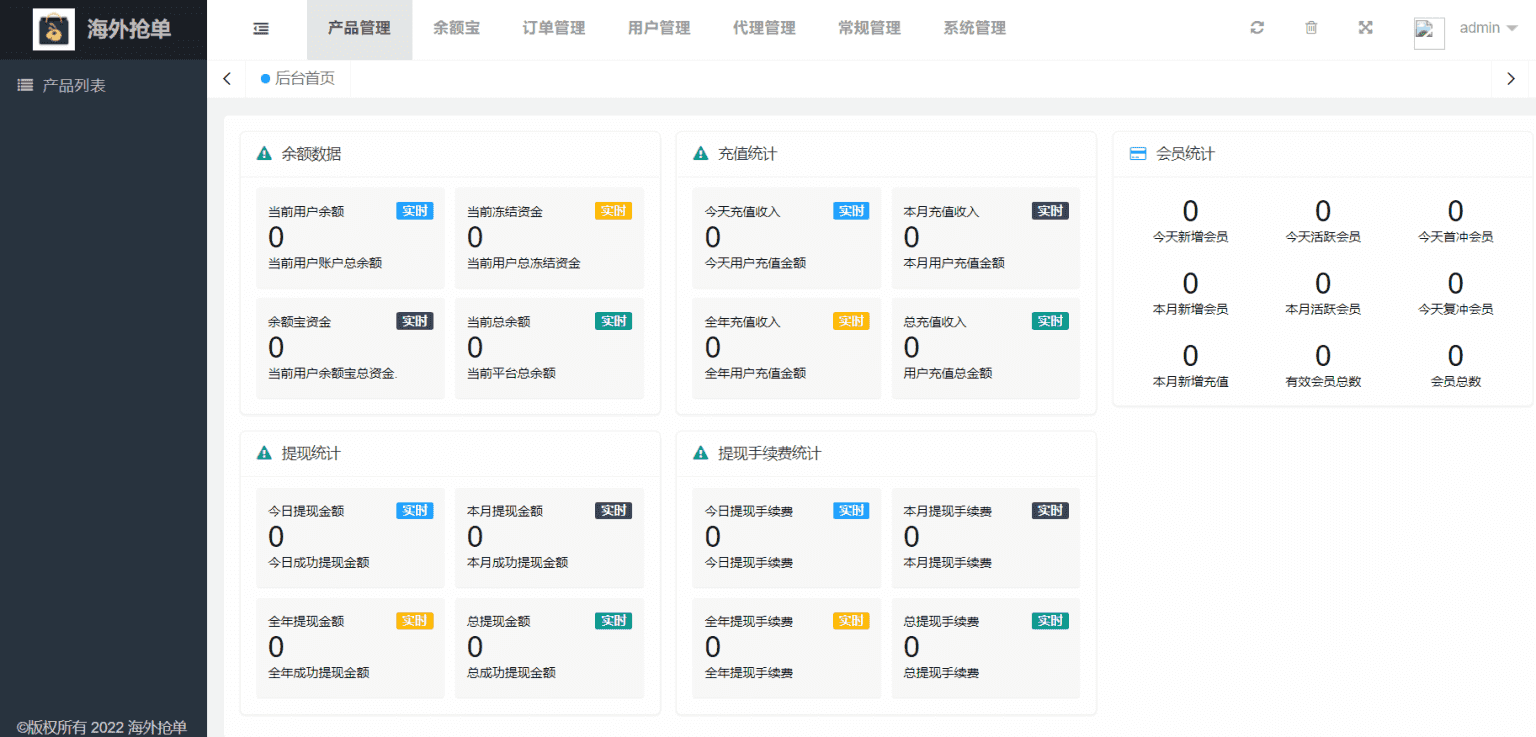Open the 系统管理 top menu
This screenshot has height=737, width=1536.
point(974,29)
